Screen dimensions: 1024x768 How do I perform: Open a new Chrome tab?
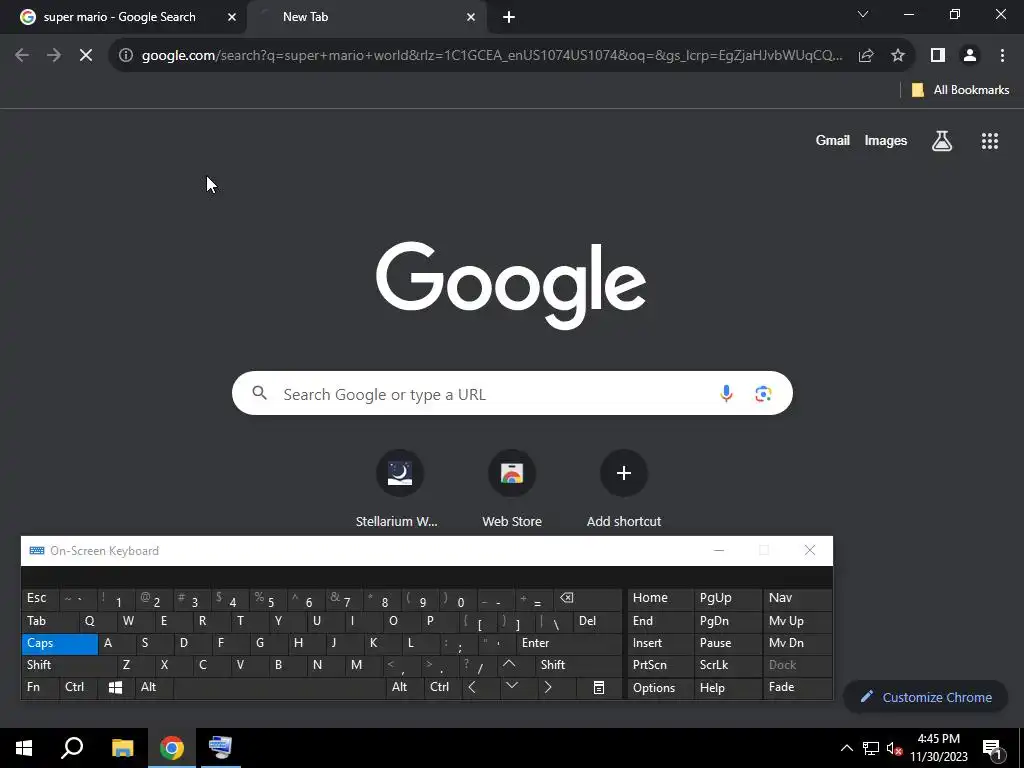(509, 17)
